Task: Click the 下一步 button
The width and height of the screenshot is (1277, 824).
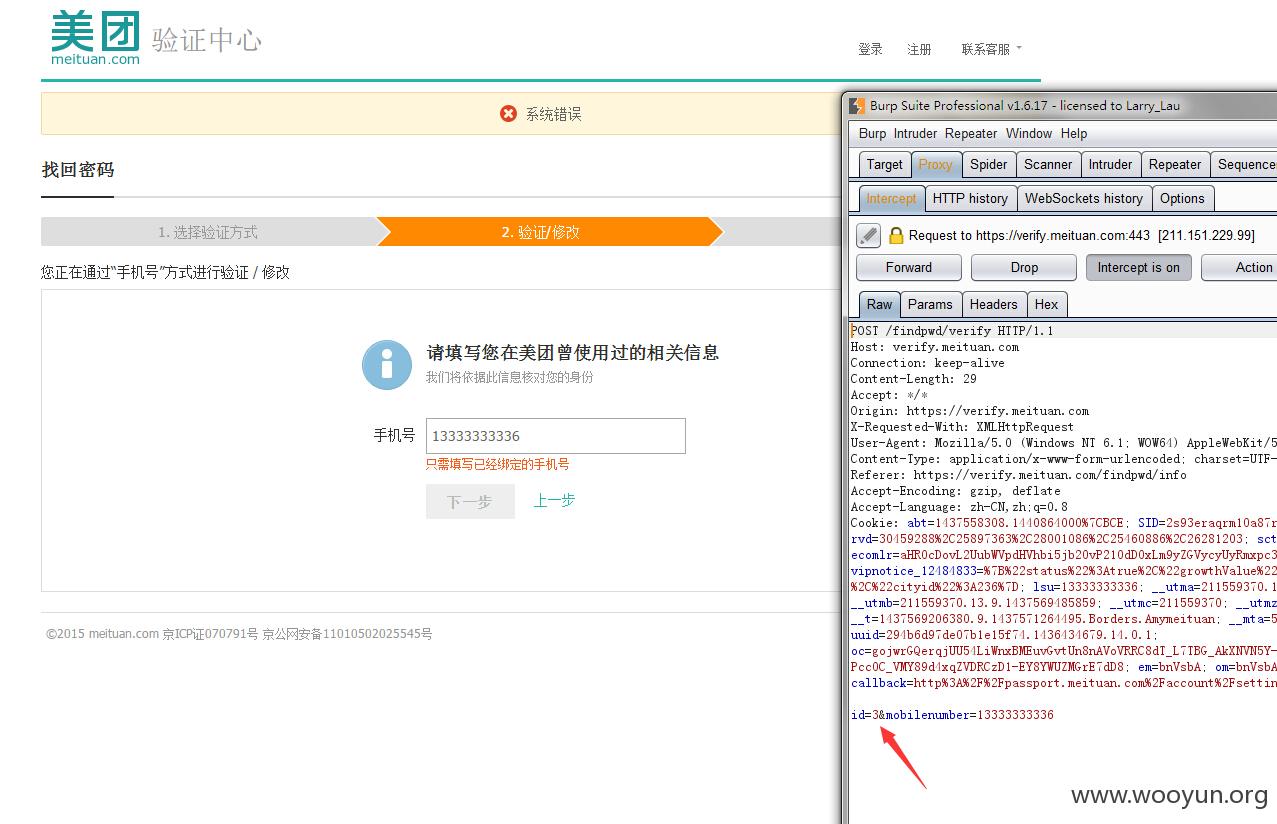Action: [x=470, y=502]
